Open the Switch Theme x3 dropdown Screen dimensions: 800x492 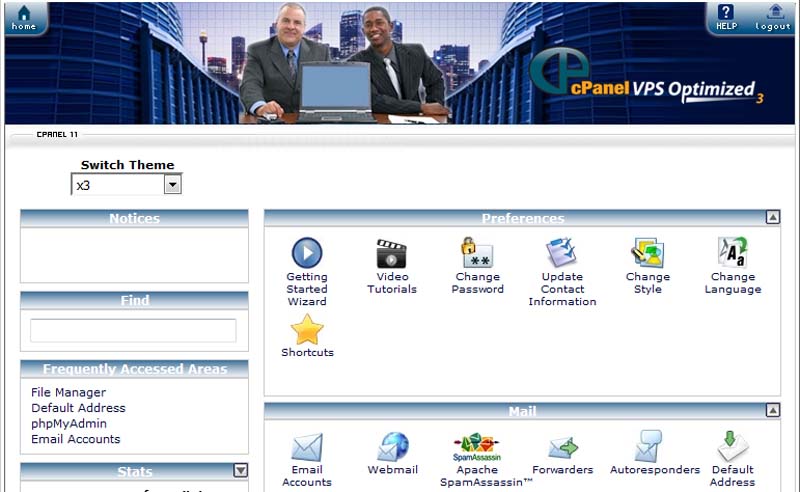[127, 185]
